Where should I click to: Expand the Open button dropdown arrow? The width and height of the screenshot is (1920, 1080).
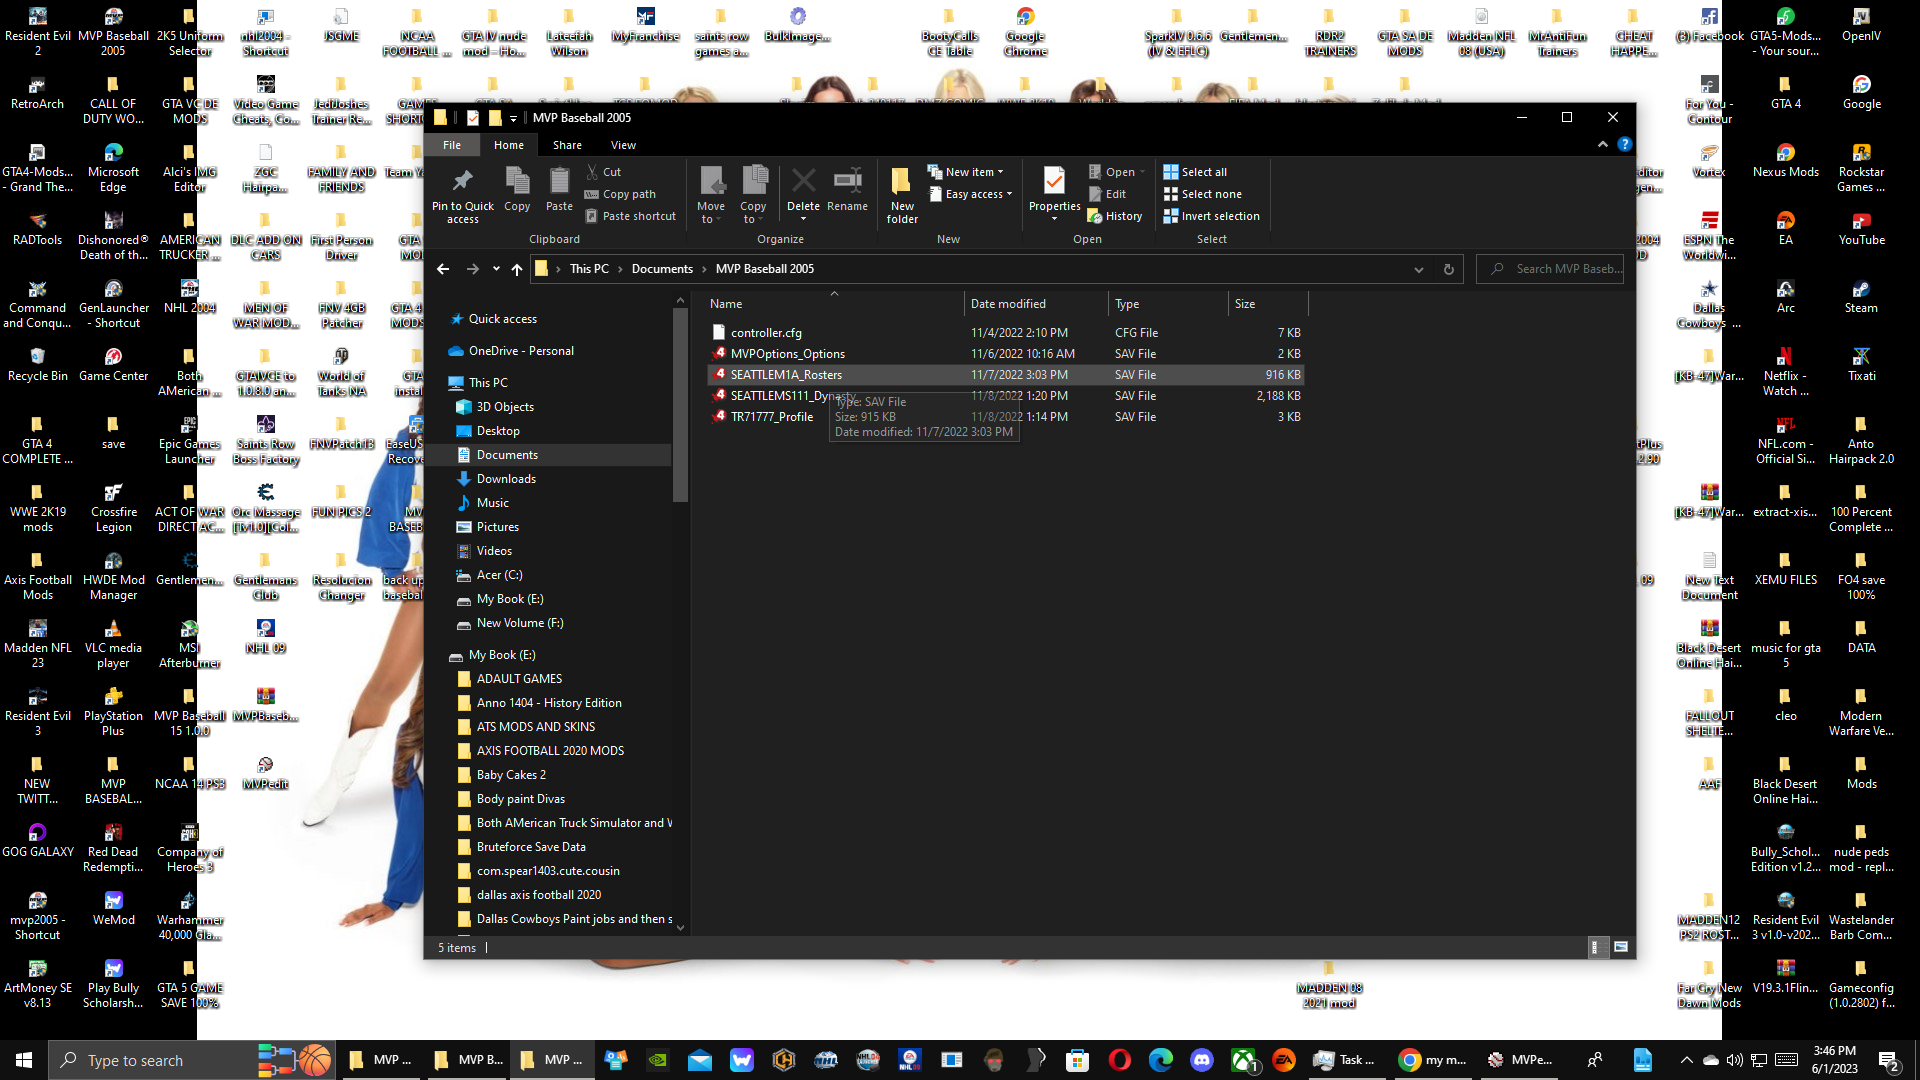coord(1142,172)
